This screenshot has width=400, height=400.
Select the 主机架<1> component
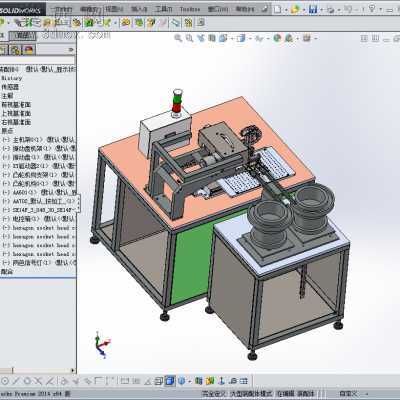tap(39, 140)
